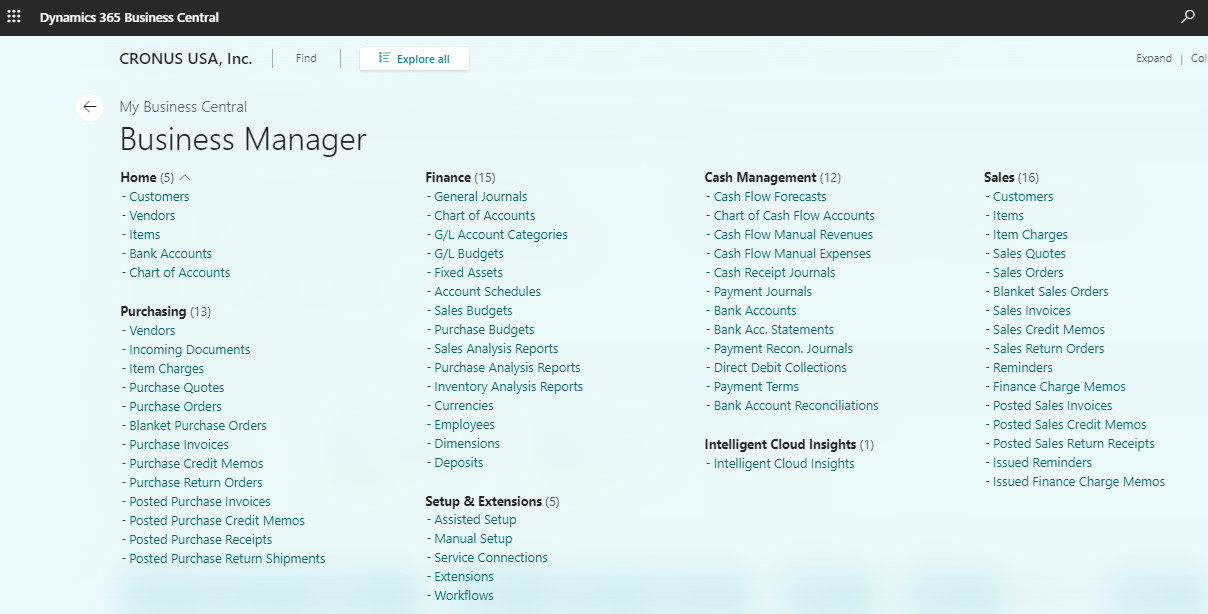Click the Find option
Screen dimensions: 1208x614
click(x=306, y=59)
